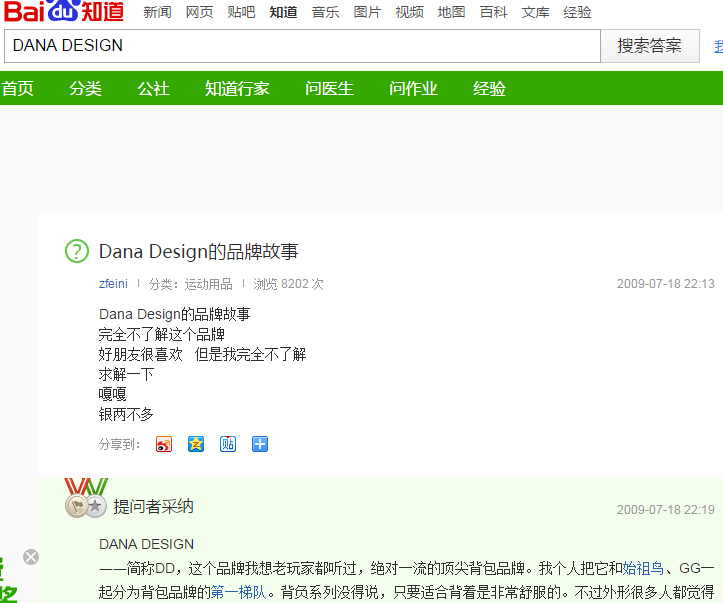Open 图片 link

coord(367,12)
